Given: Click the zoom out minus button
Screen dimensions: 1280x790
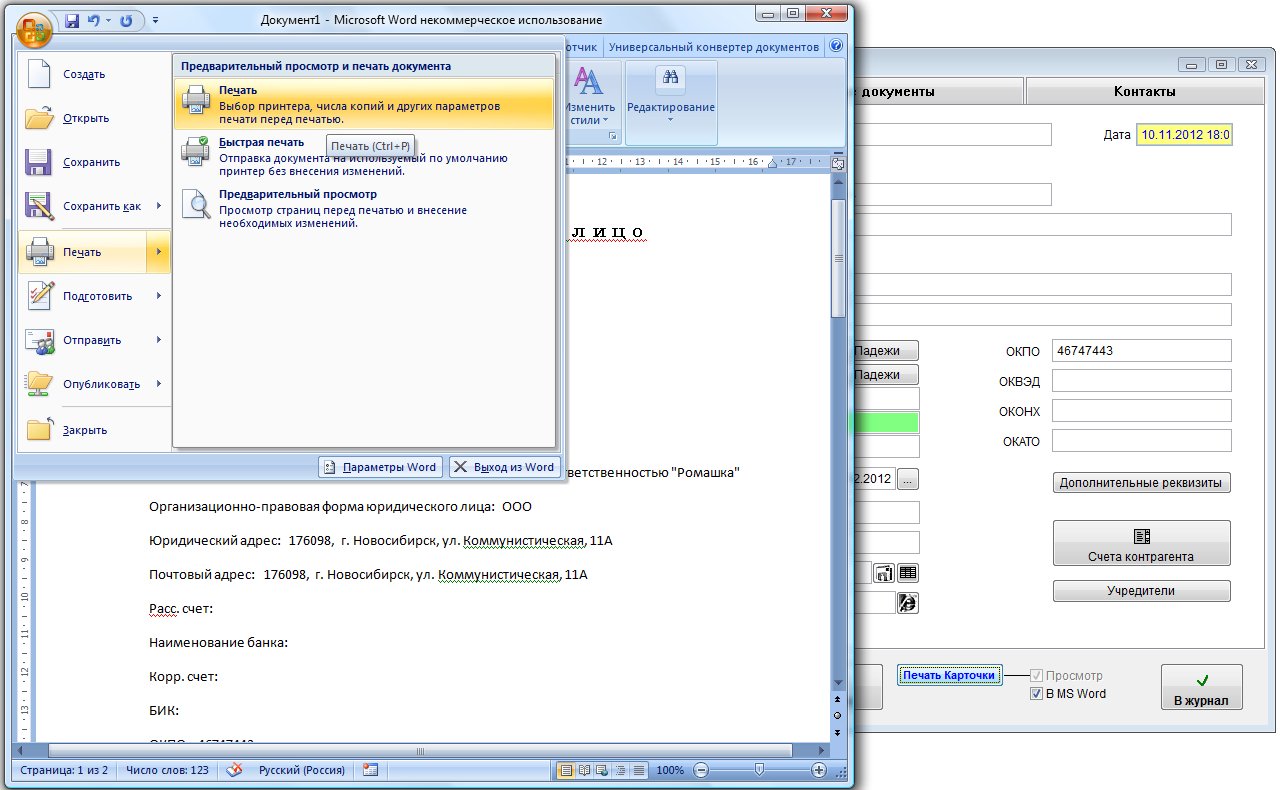Looking at the screenshot, I should 701,770.
